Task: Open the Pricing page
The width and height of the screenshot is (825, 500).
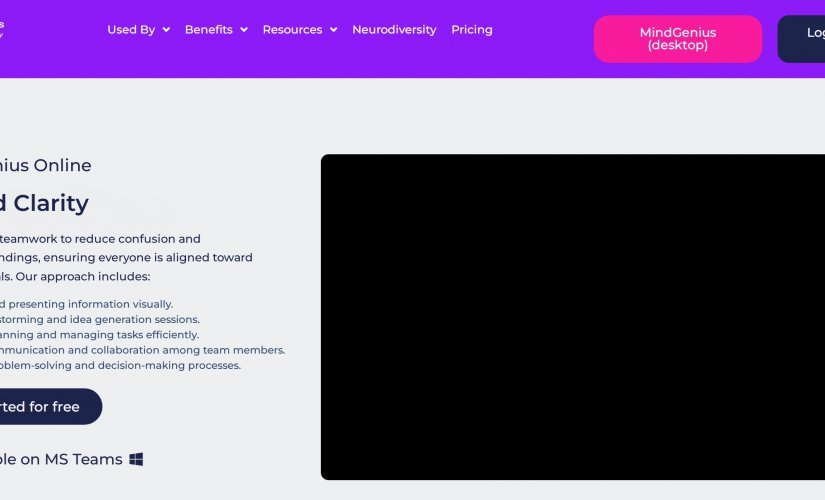Action: point(472,29)
